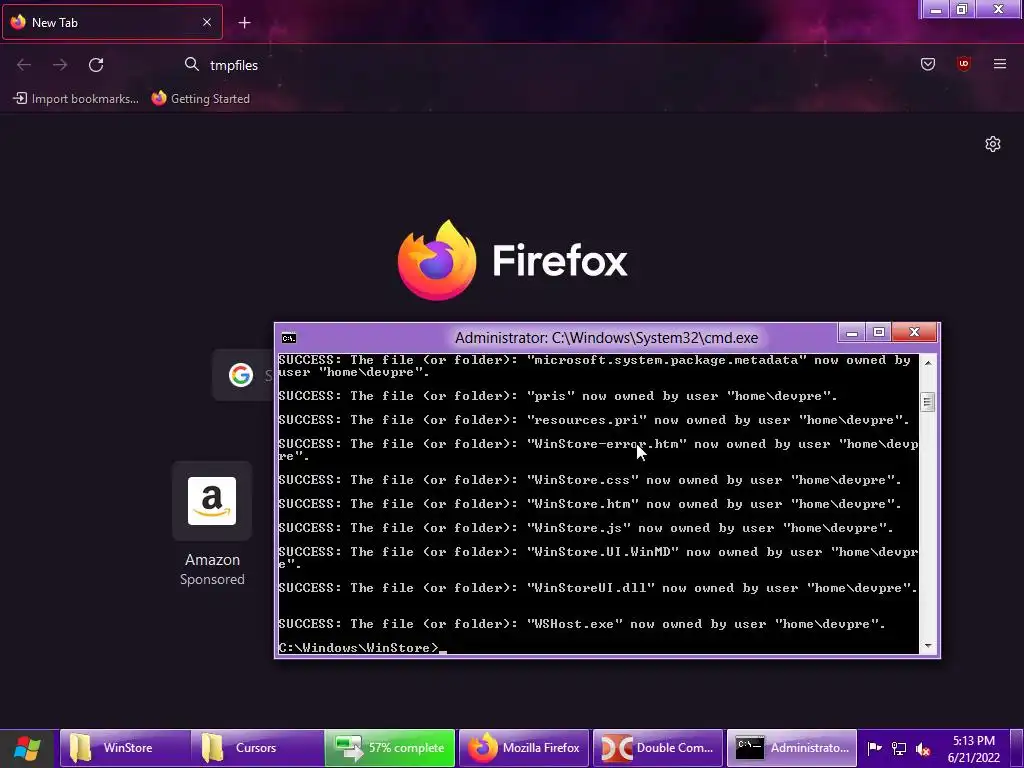The height and width of the screenshot is (768, 1024).
Task: Open the Firefox hamburger application menu
Action: pos(1000,64)
